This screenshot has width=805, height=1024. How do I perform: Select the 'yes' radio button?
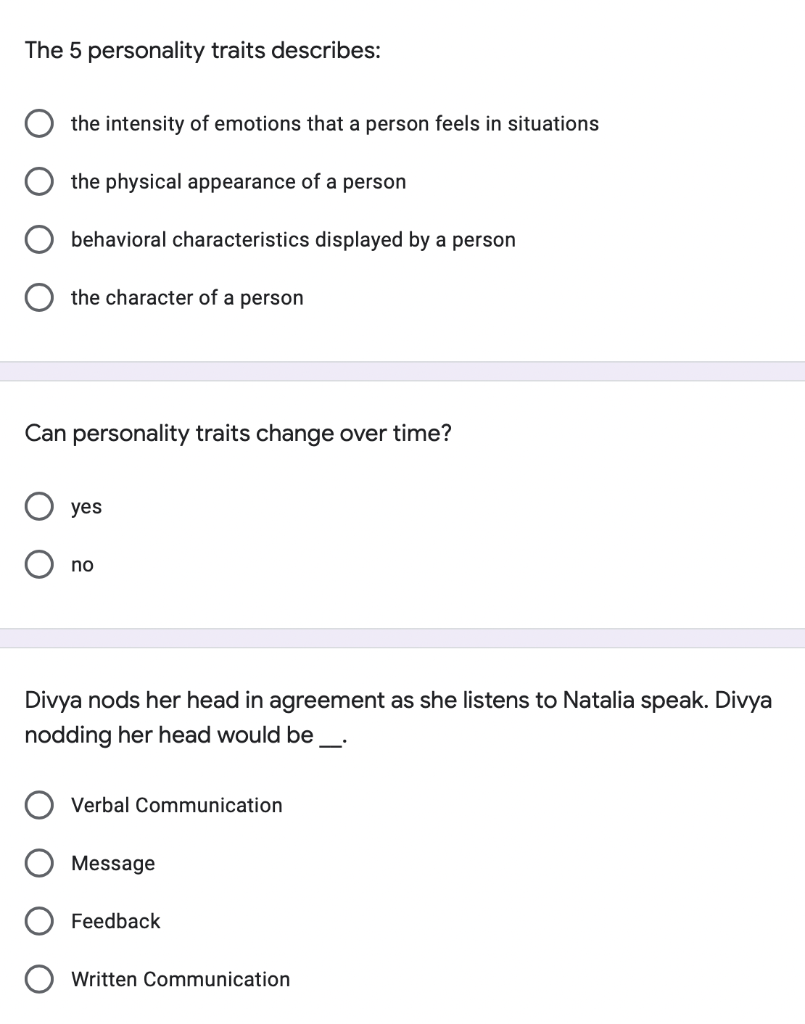pyautogui.click(x=40, y=507)
